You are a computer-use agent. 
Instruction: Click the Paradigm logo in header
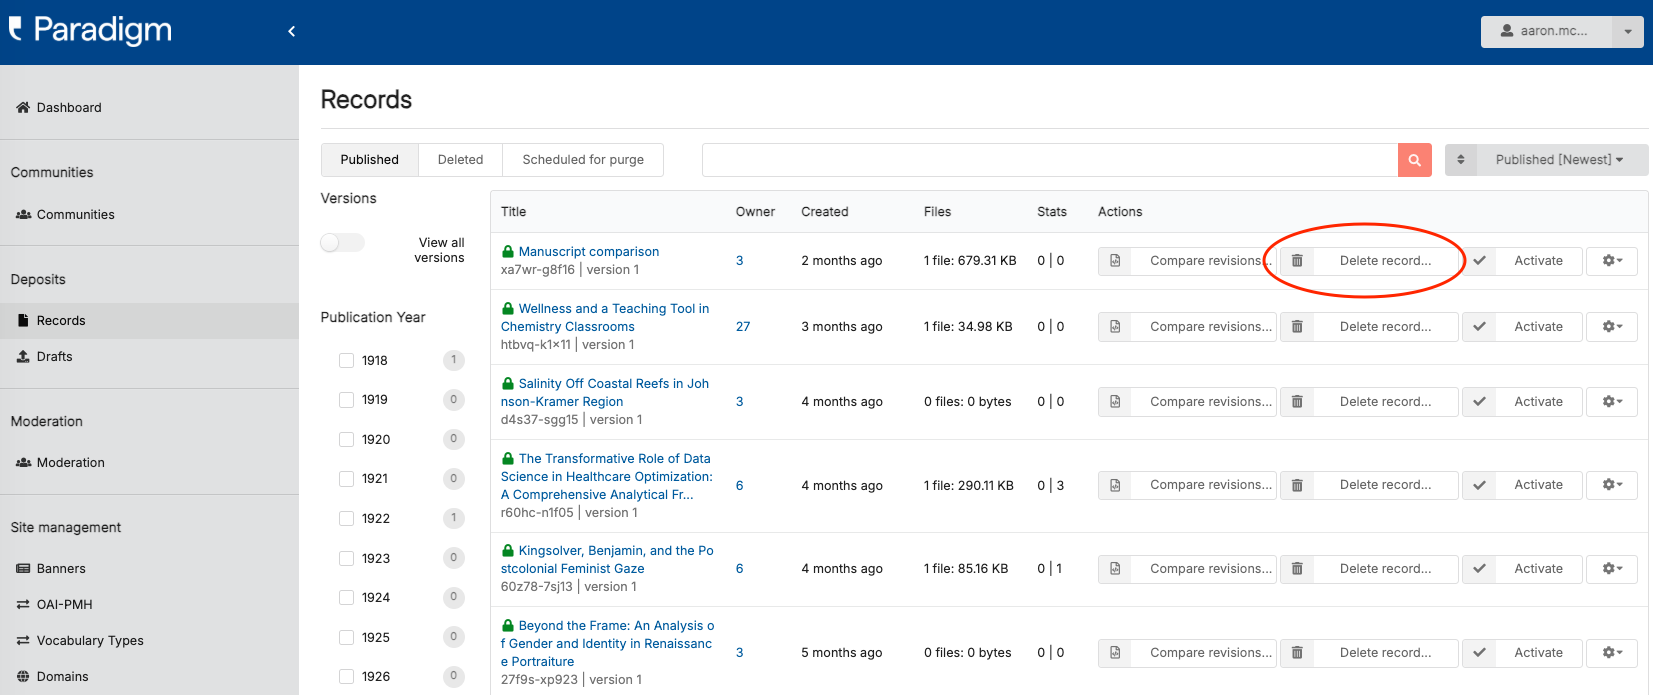[x=91, y=30]
